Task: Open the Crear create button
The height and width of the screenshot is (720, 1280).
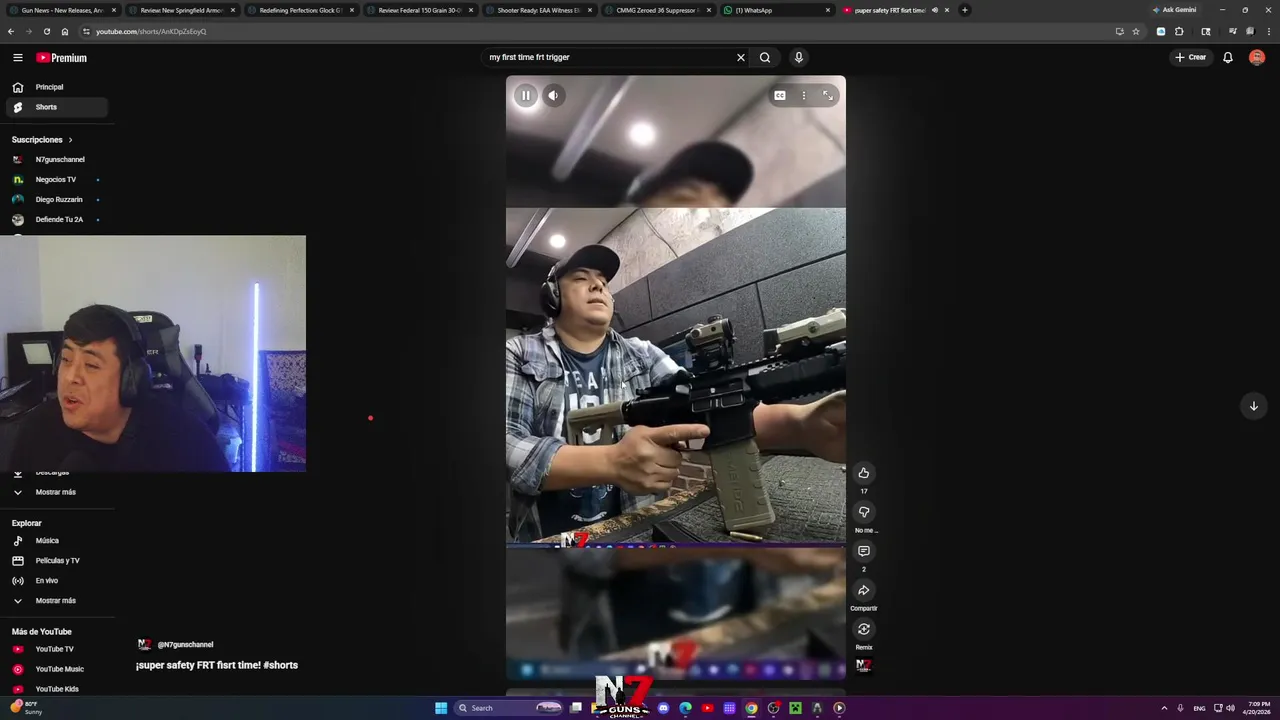Action: pos(1191,58)
